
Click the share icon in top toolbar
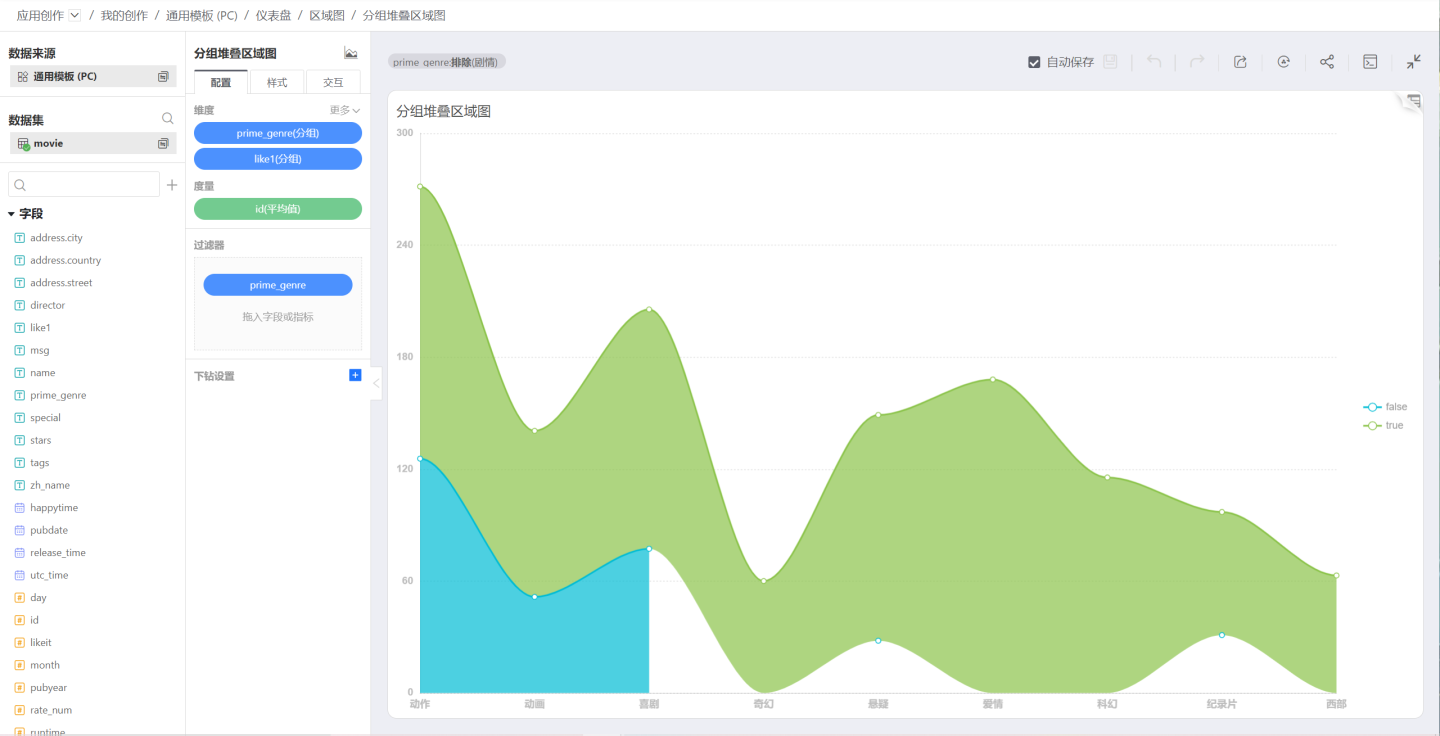[x=1327, y=62]
